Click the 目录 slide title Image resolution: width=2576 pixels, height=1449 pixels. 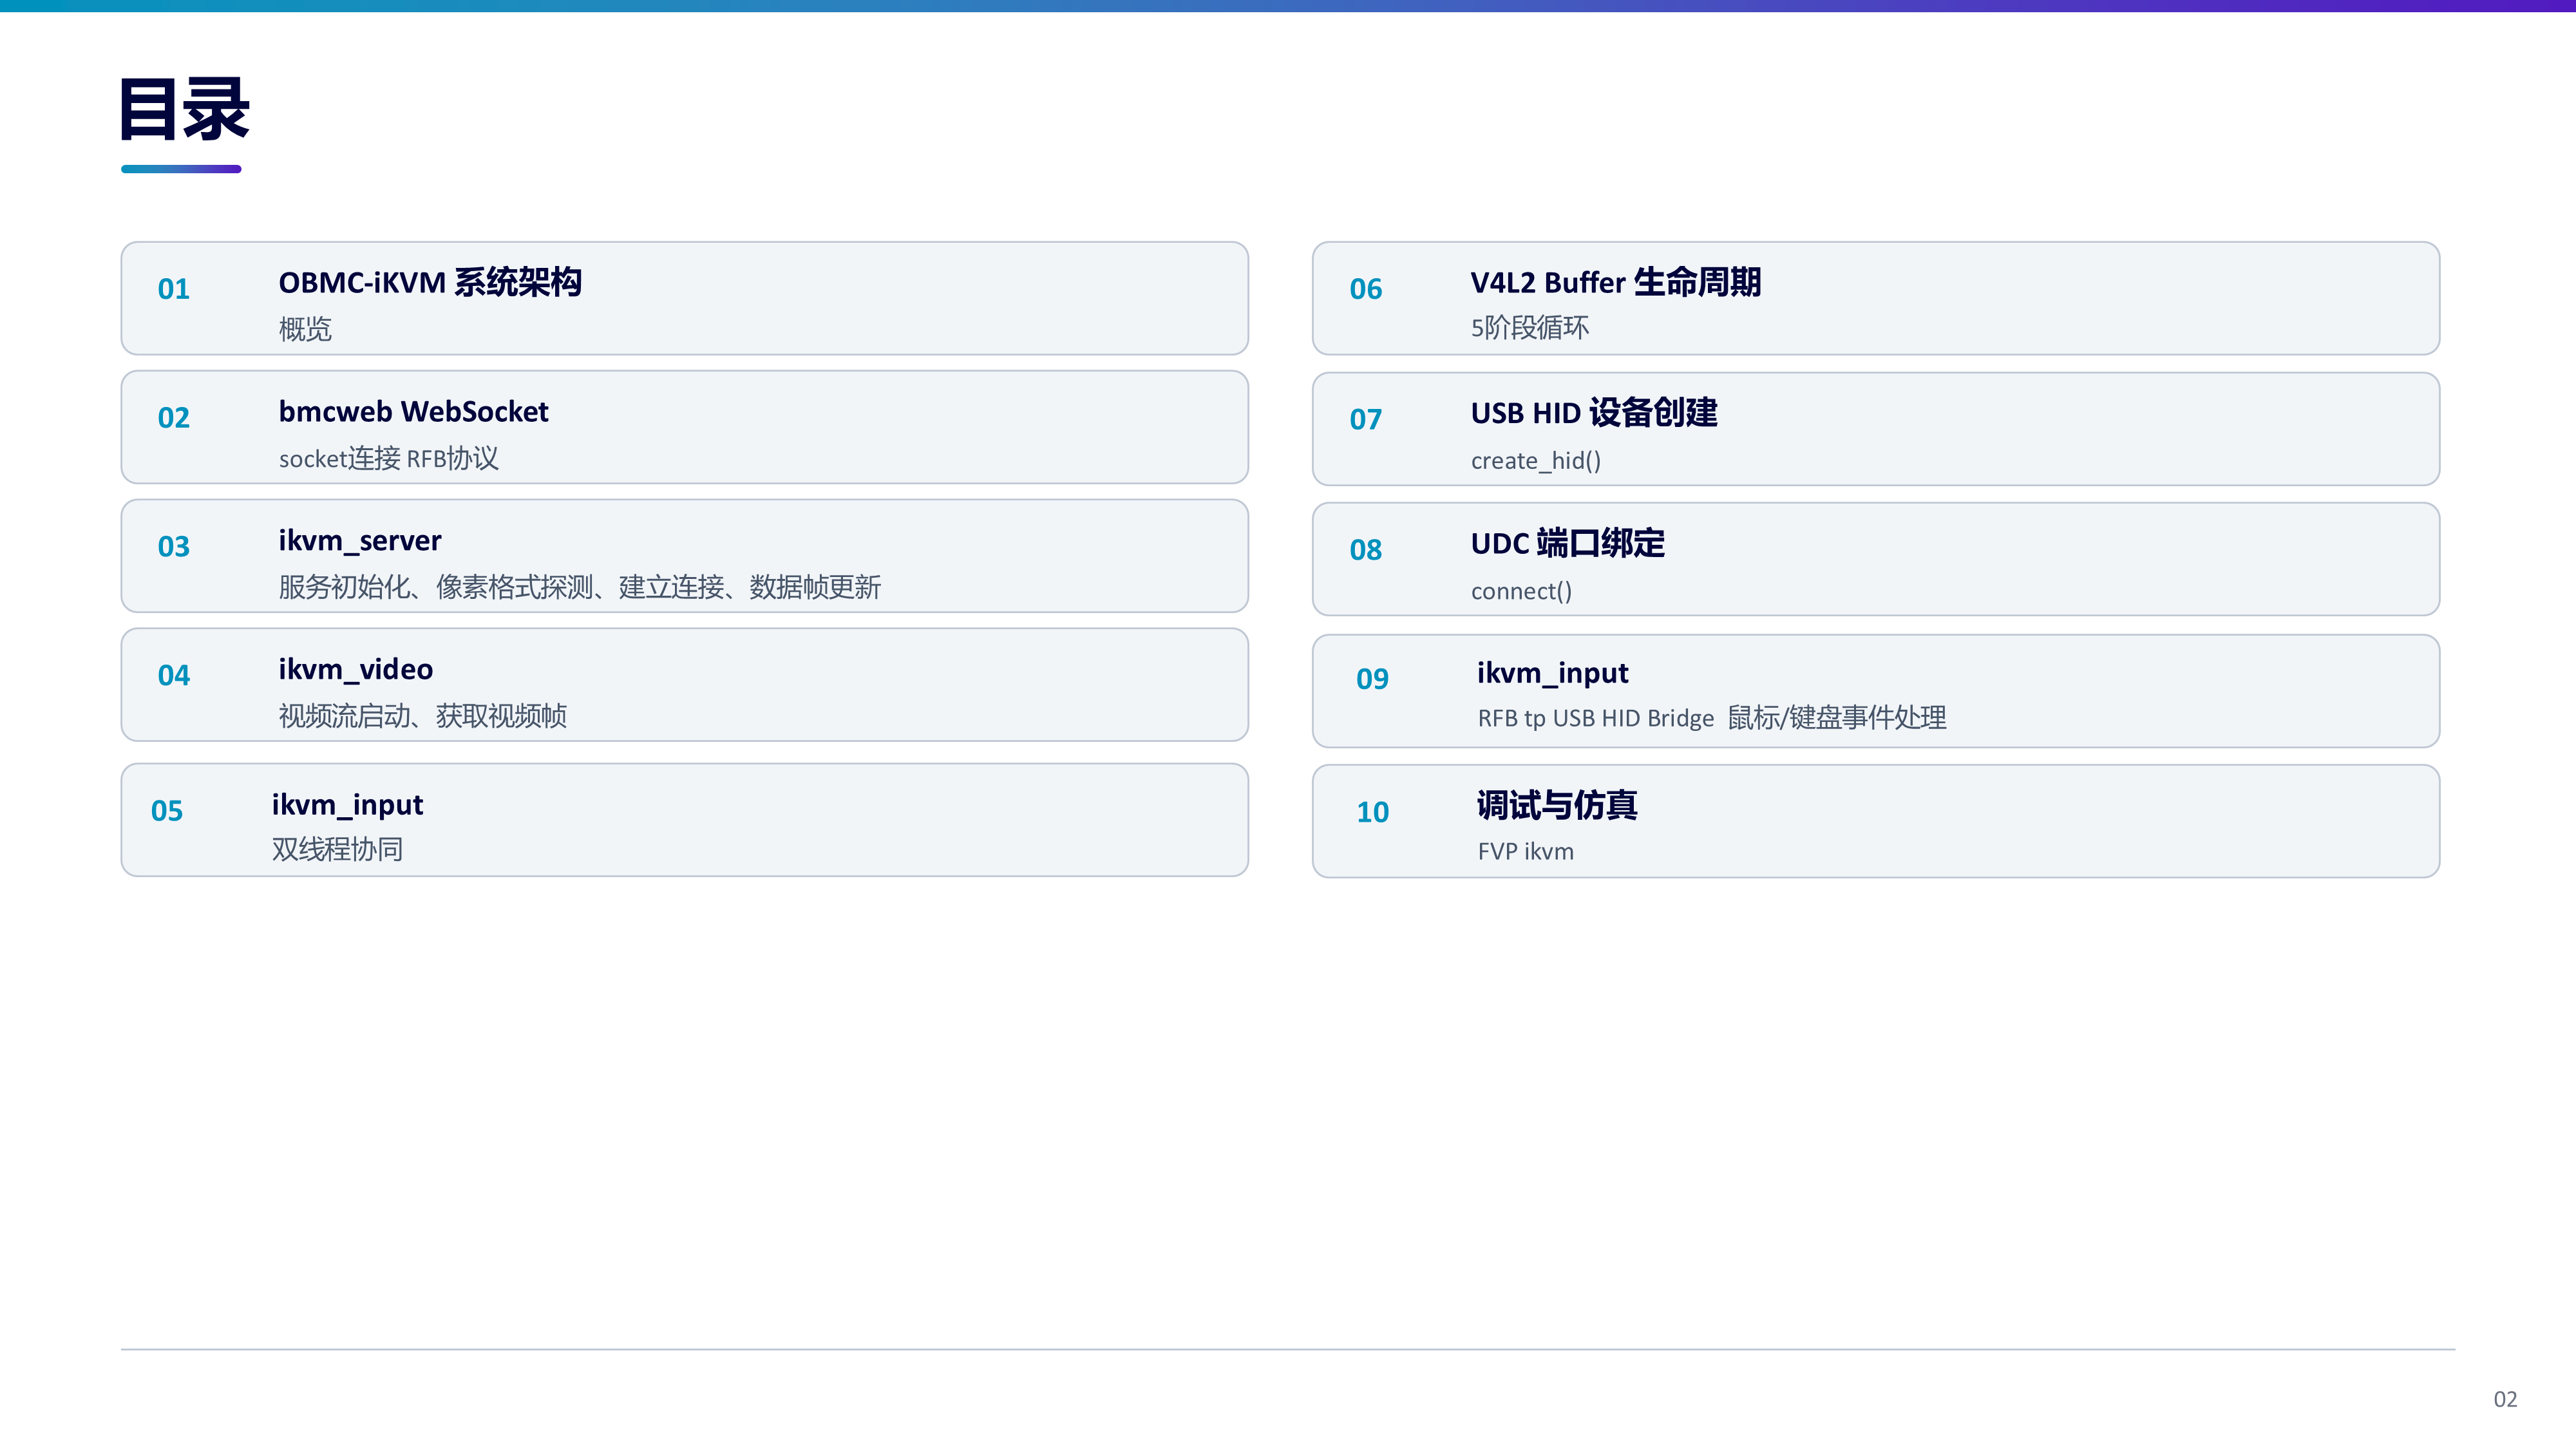(x=185, y=108)
